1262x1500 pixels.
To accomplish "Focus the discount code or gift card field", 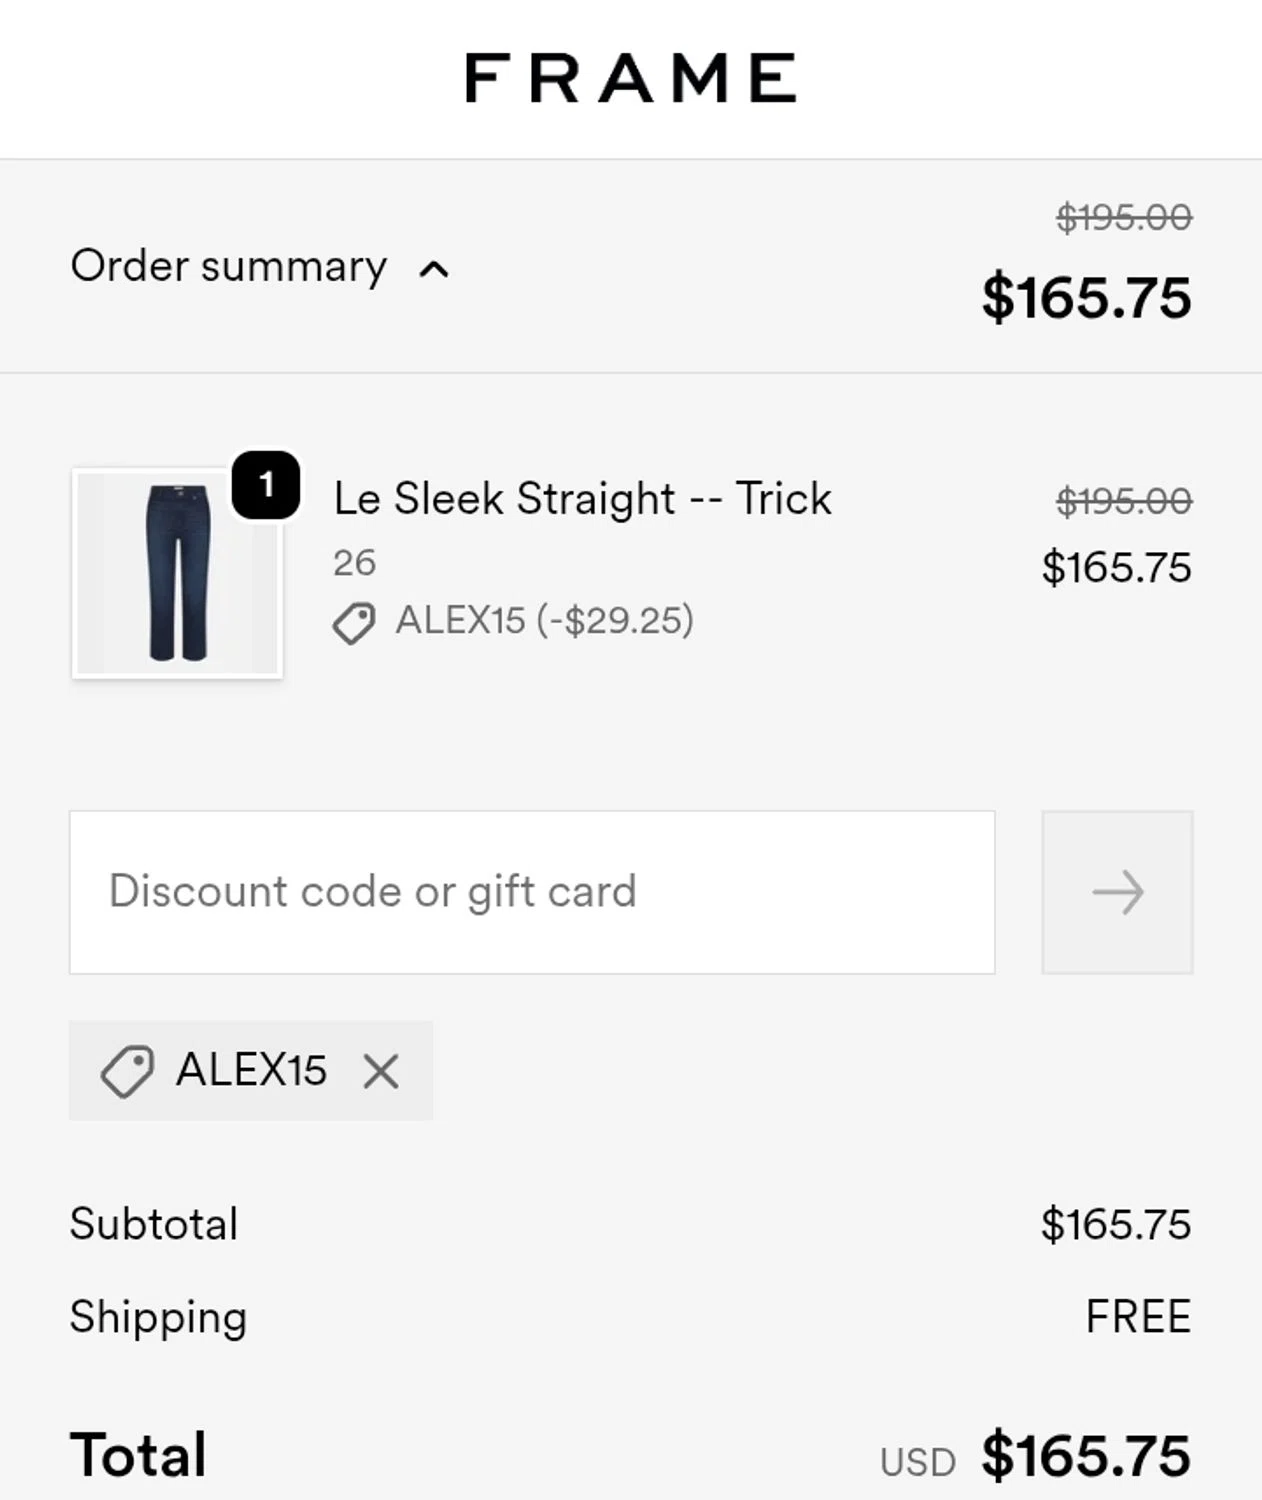I will point(532,892).
